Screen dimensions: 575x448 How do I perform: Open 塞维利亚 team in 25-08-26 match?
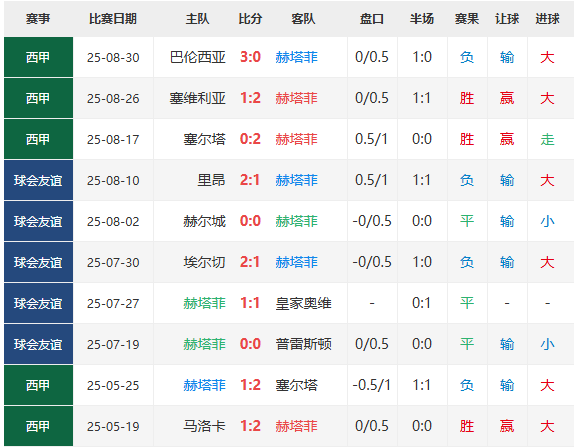[x=197, y=98]
